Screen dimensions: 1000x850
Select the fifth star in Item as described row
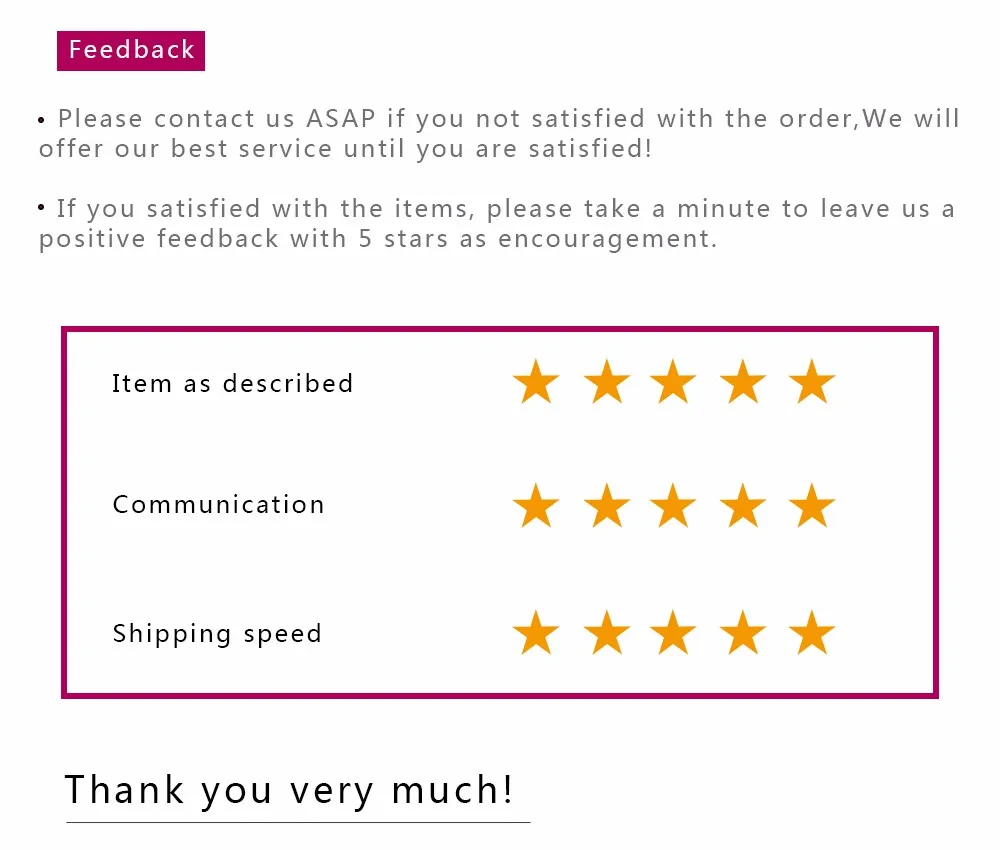pos(811,382)
